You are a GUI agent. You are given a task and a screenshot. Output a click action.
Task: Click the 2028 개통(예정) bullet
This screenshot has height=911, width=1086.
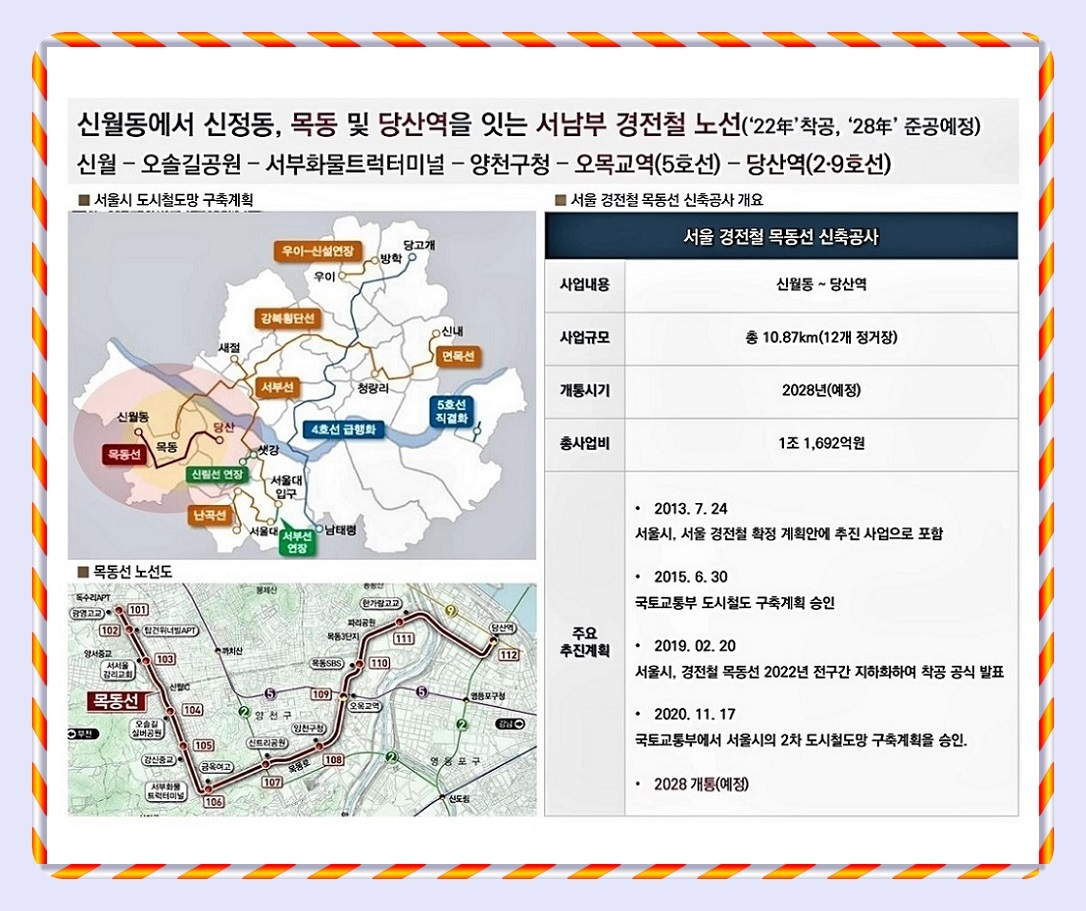701,784
